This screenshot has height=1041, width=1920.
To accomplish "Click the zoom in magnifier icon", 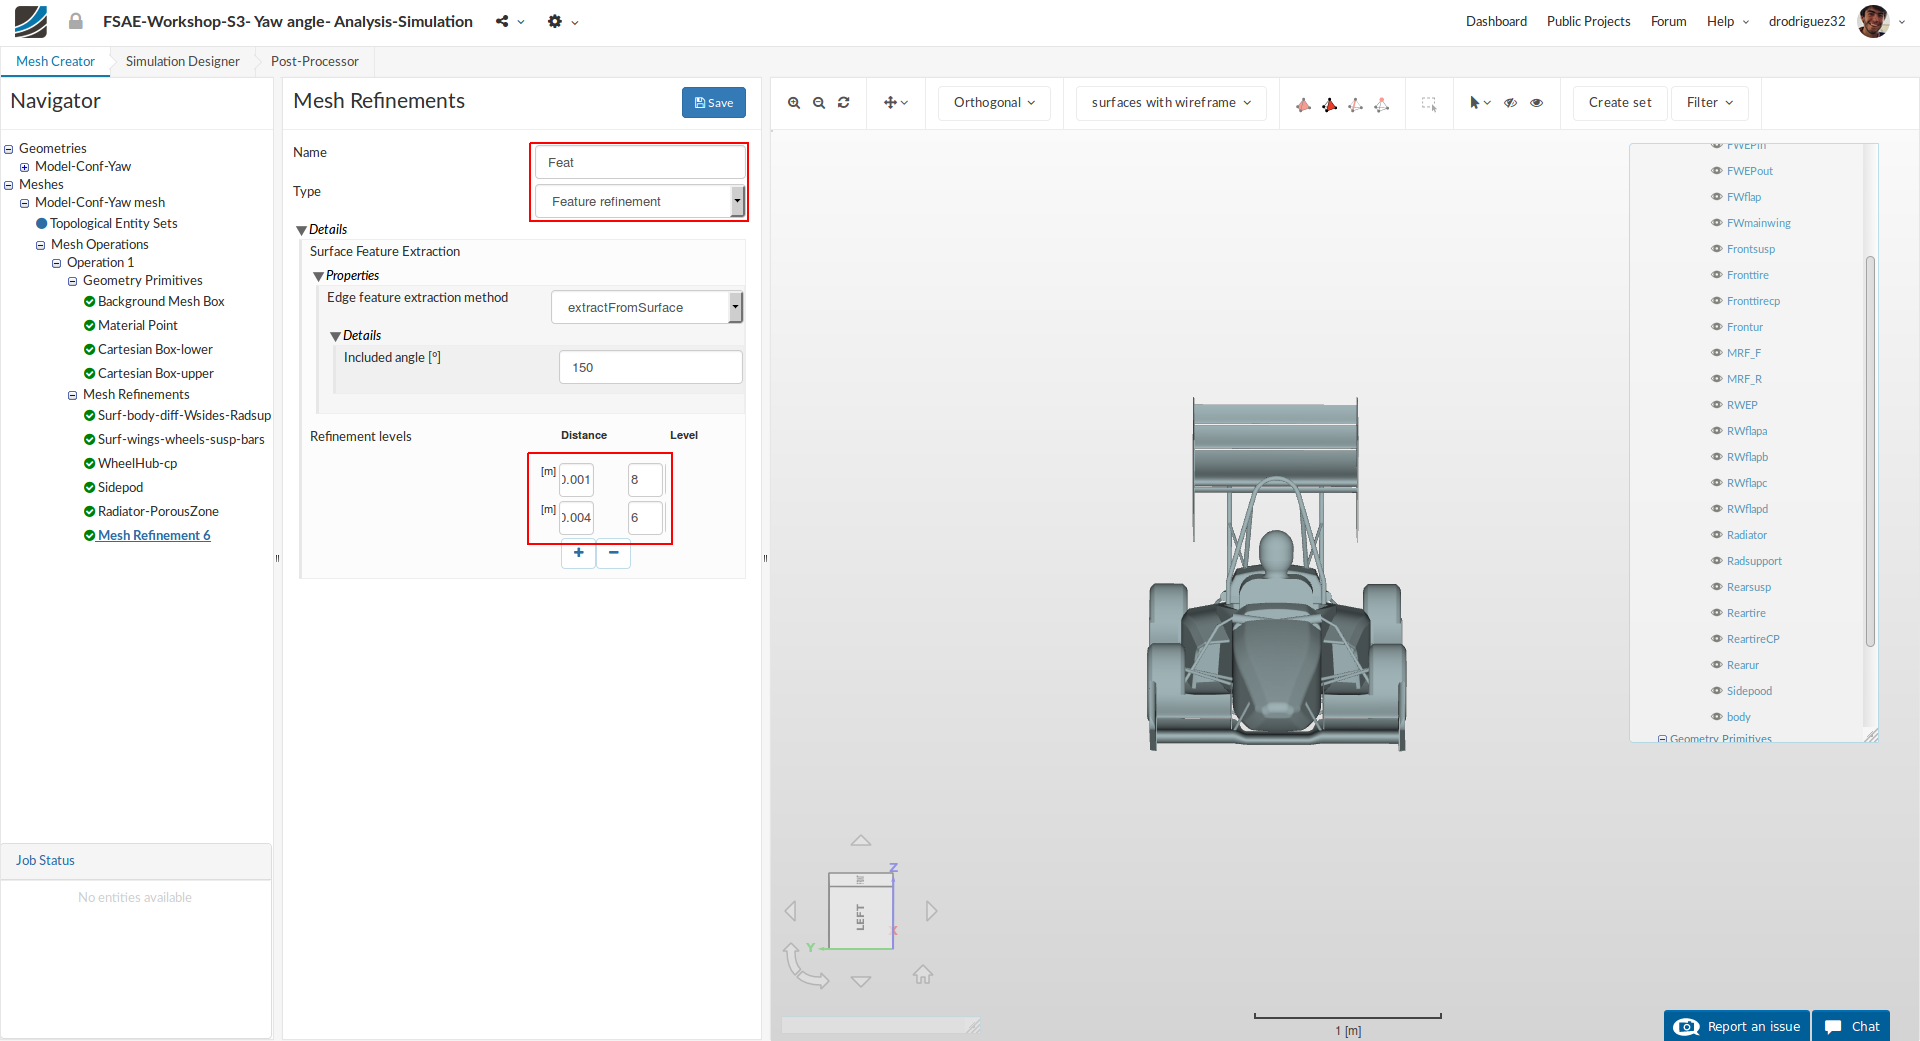I will (794, 103).
